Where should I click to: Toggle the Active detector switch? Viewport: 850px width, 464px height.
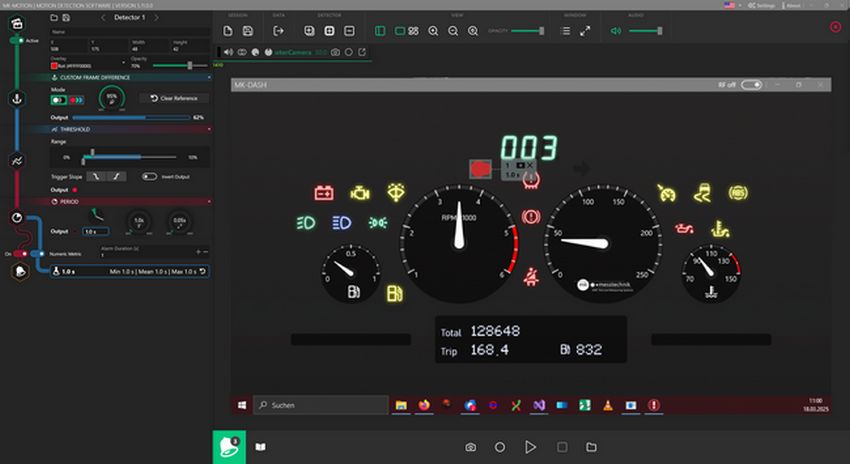pyautogui.click(x=17, y=40)
